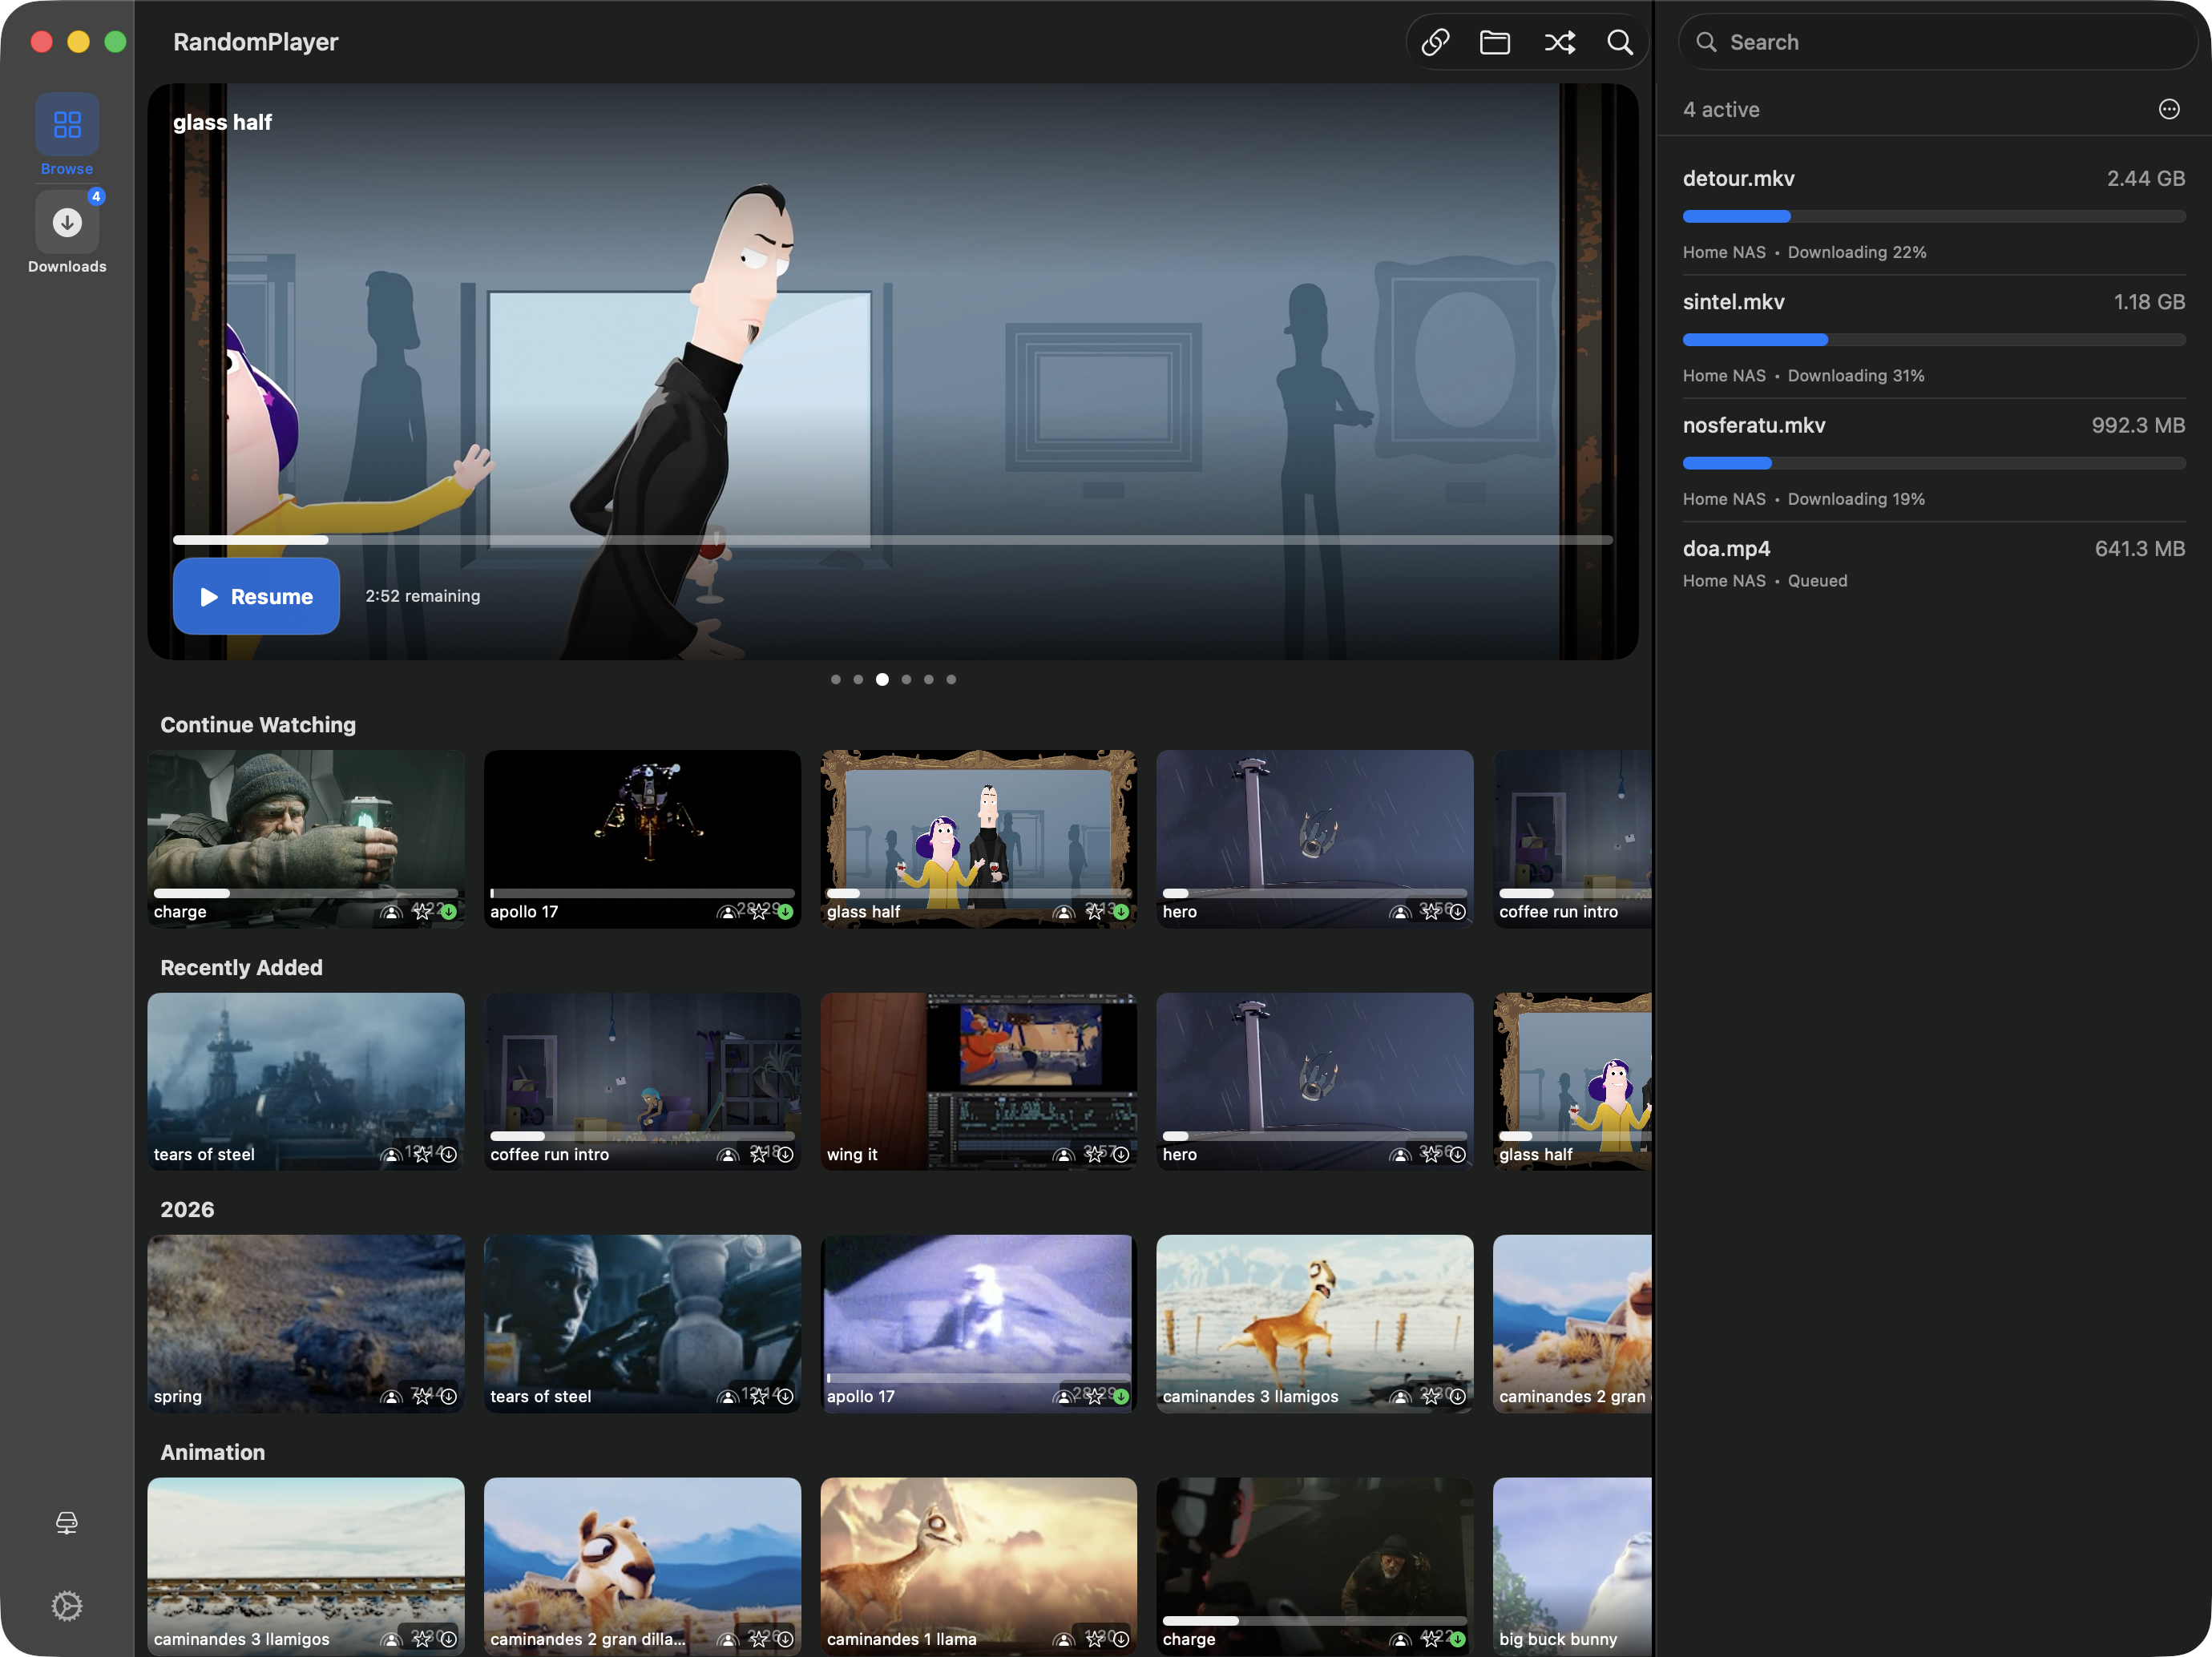This screenshot has width=2212, height=1657.
Task: Click the server connection icon in sidebar bottom
Action: coord(67,1522)
